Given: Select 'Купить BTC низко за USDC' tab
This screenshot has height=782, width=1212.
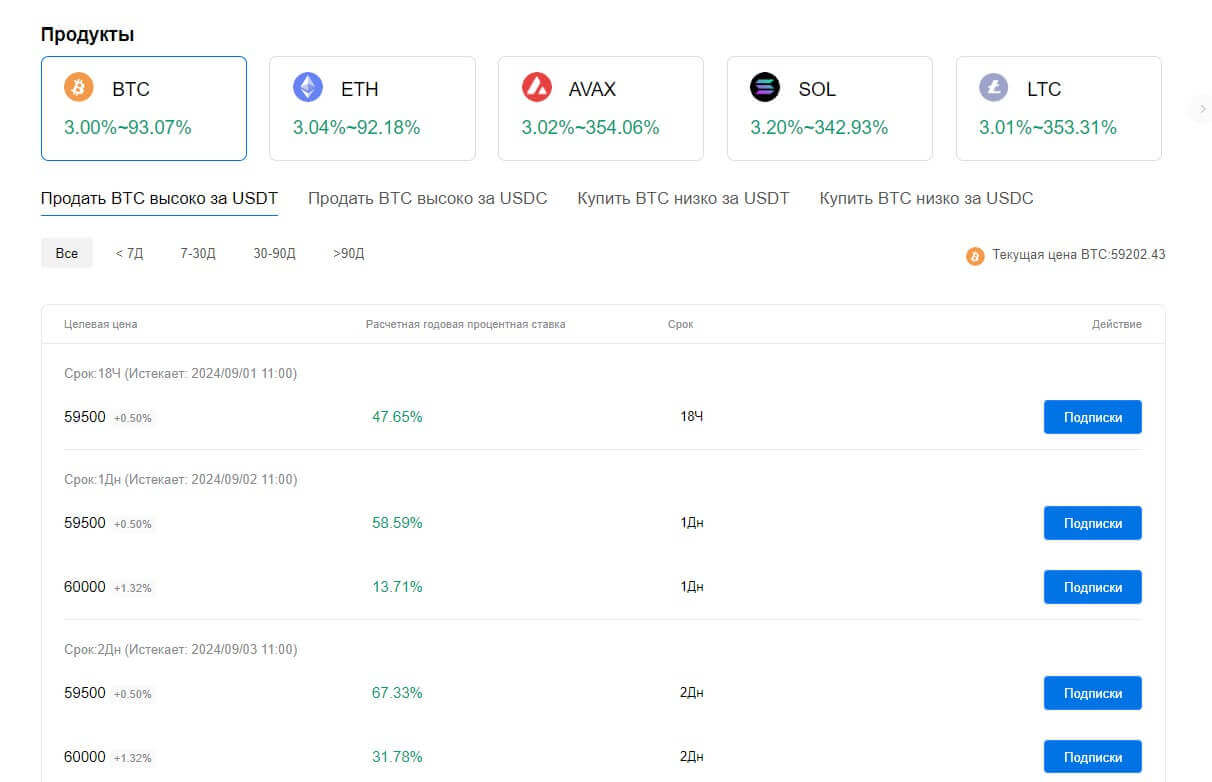Looking at the screenshot, I should [x=926, y=198].
